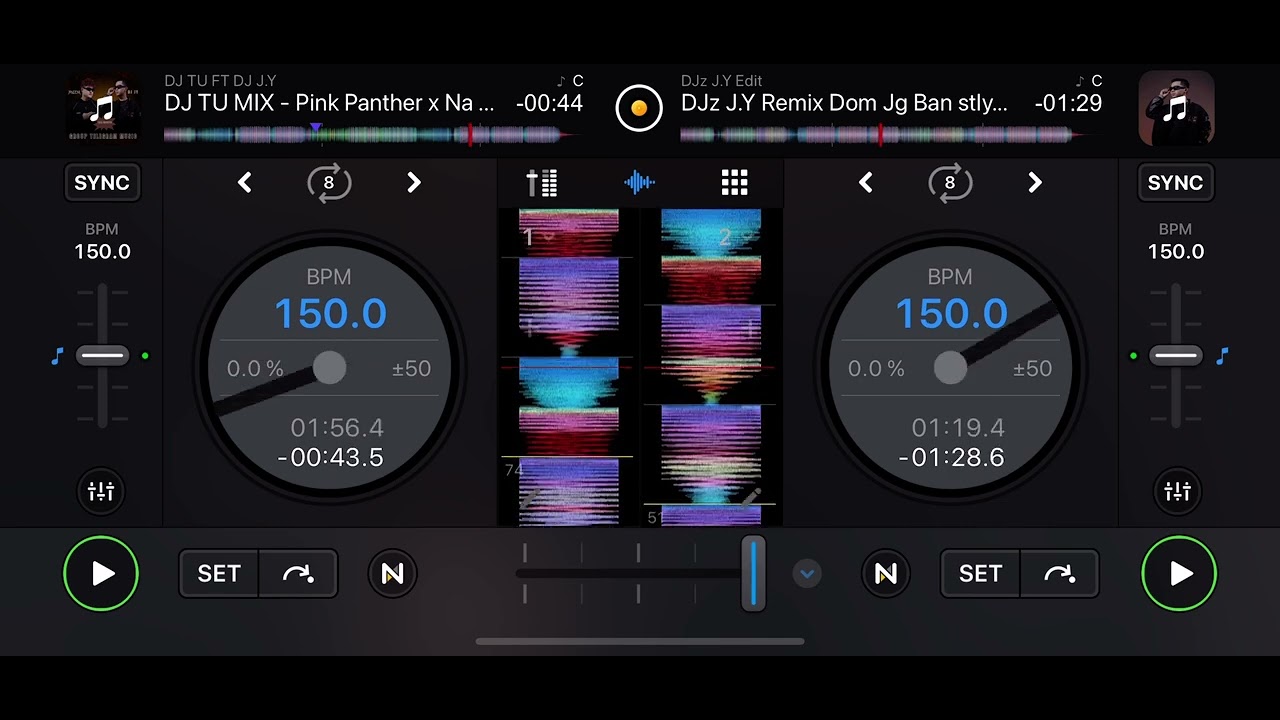Select right deck ±50 tempo range

coord(1033,369)
